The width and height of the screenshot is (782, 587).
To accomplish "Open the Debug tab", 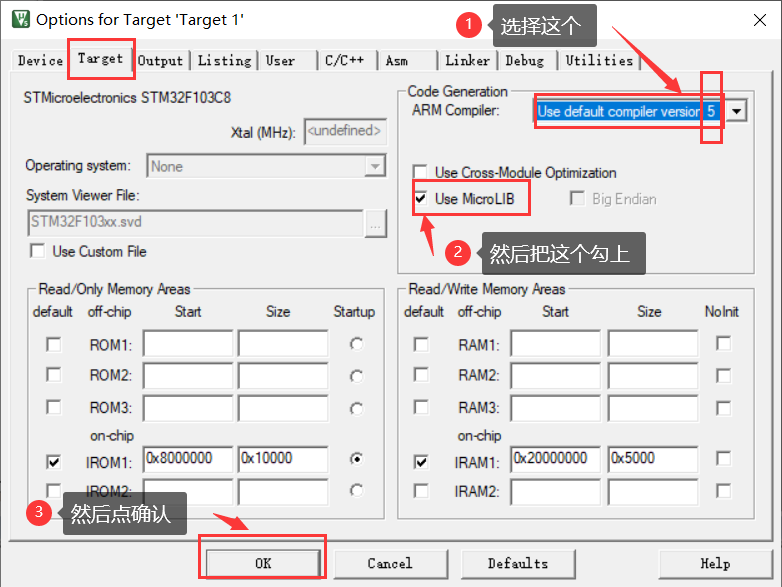I will click(x=525, y=61).
